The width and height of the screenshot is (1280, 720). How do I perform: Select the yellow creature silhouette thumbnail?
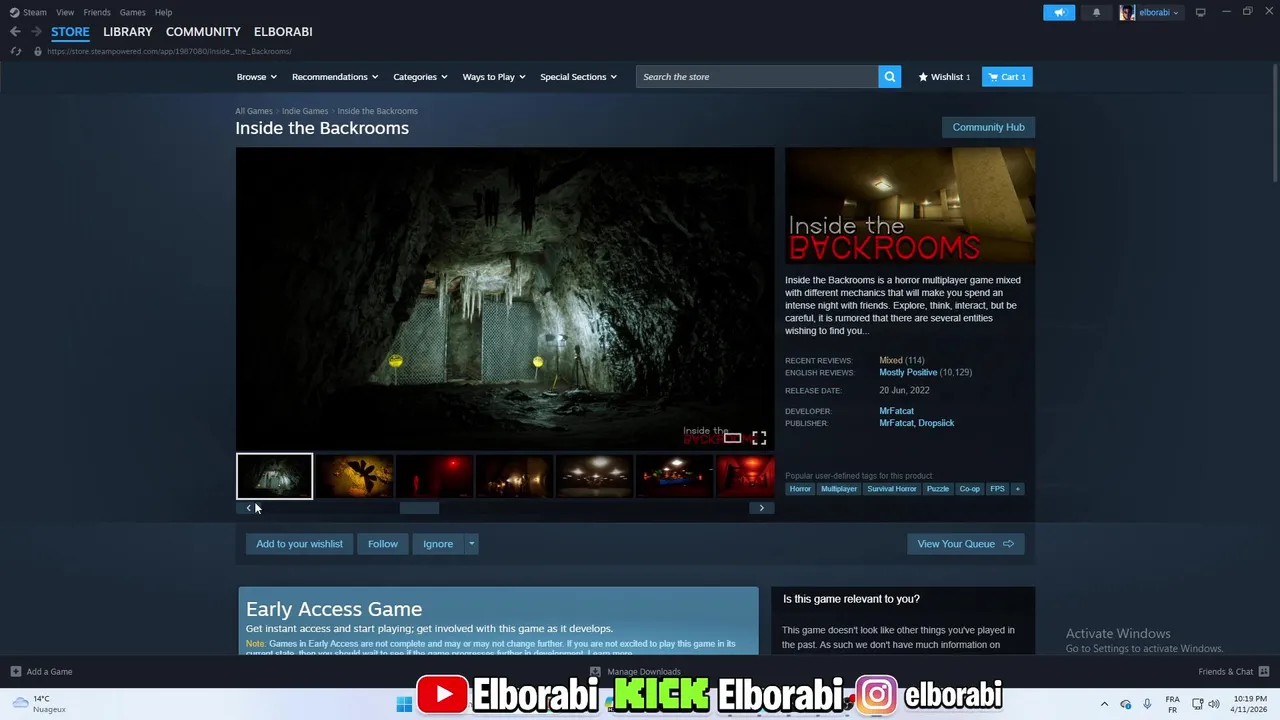354,476
